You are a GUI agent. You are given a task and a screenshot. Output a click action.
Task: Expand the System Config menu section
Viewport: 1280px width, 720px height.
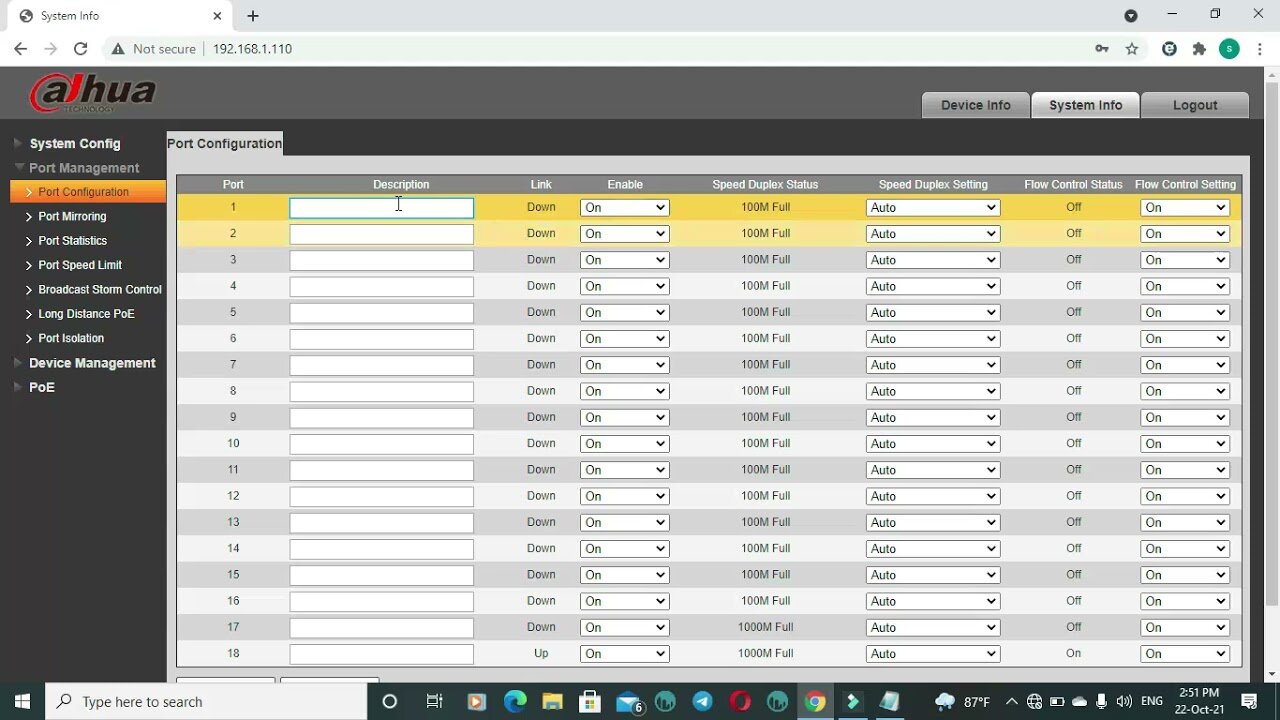coord(74,144)
